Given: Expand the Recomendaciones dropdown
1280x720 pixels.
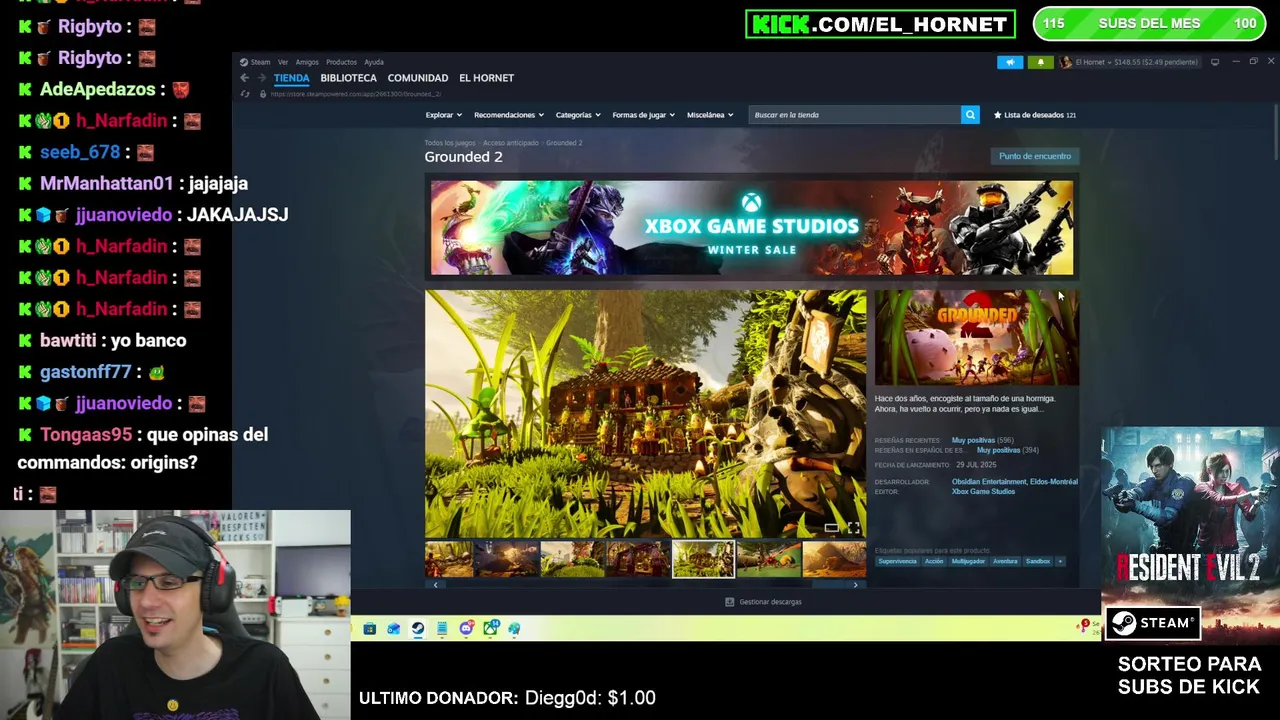Looking at the screenshot, I should tap(509, 115).
